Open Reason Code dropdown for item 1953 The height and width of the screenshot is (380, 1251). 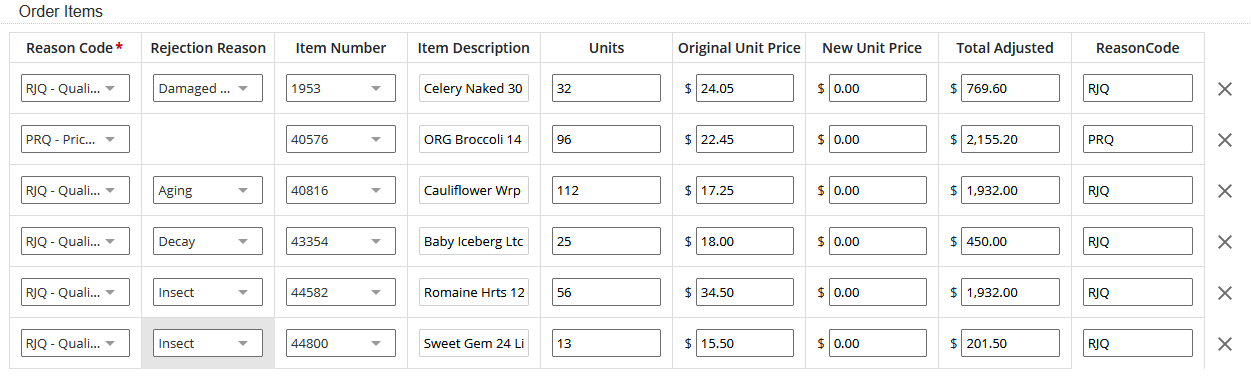[75, 88]
